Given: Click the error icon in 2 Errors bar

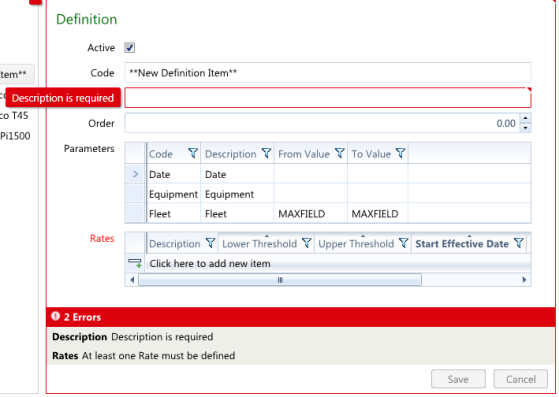Looking at the screenshot, I should (x=55, y=316).
